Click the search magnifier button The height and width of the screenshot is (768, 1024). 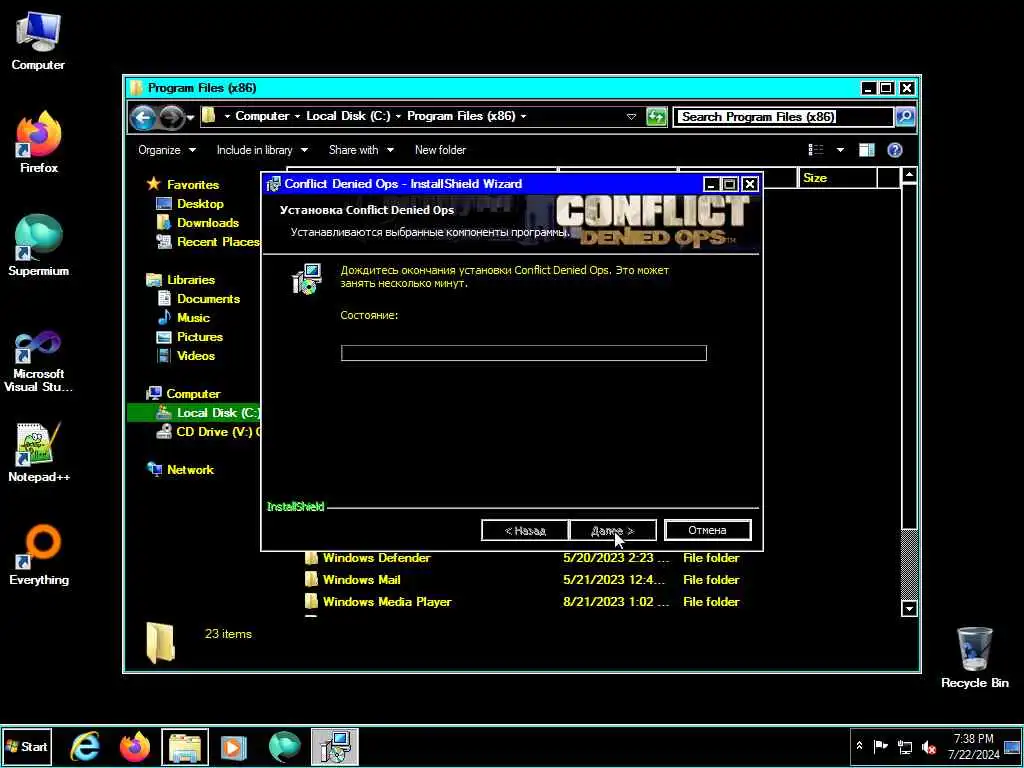point(905,117)
